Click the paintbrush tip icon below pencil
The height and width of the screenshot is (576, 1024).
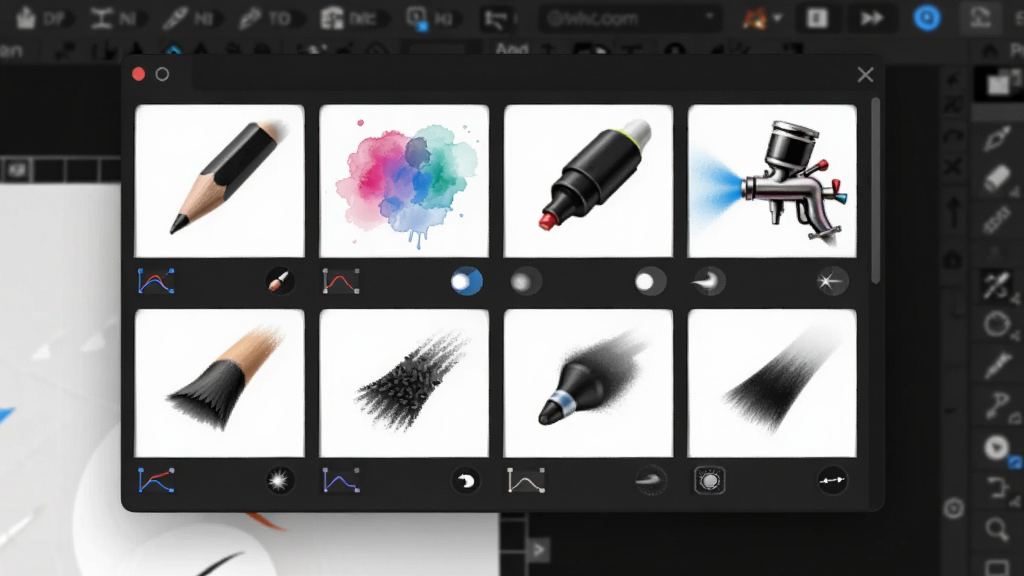[280, 281]
